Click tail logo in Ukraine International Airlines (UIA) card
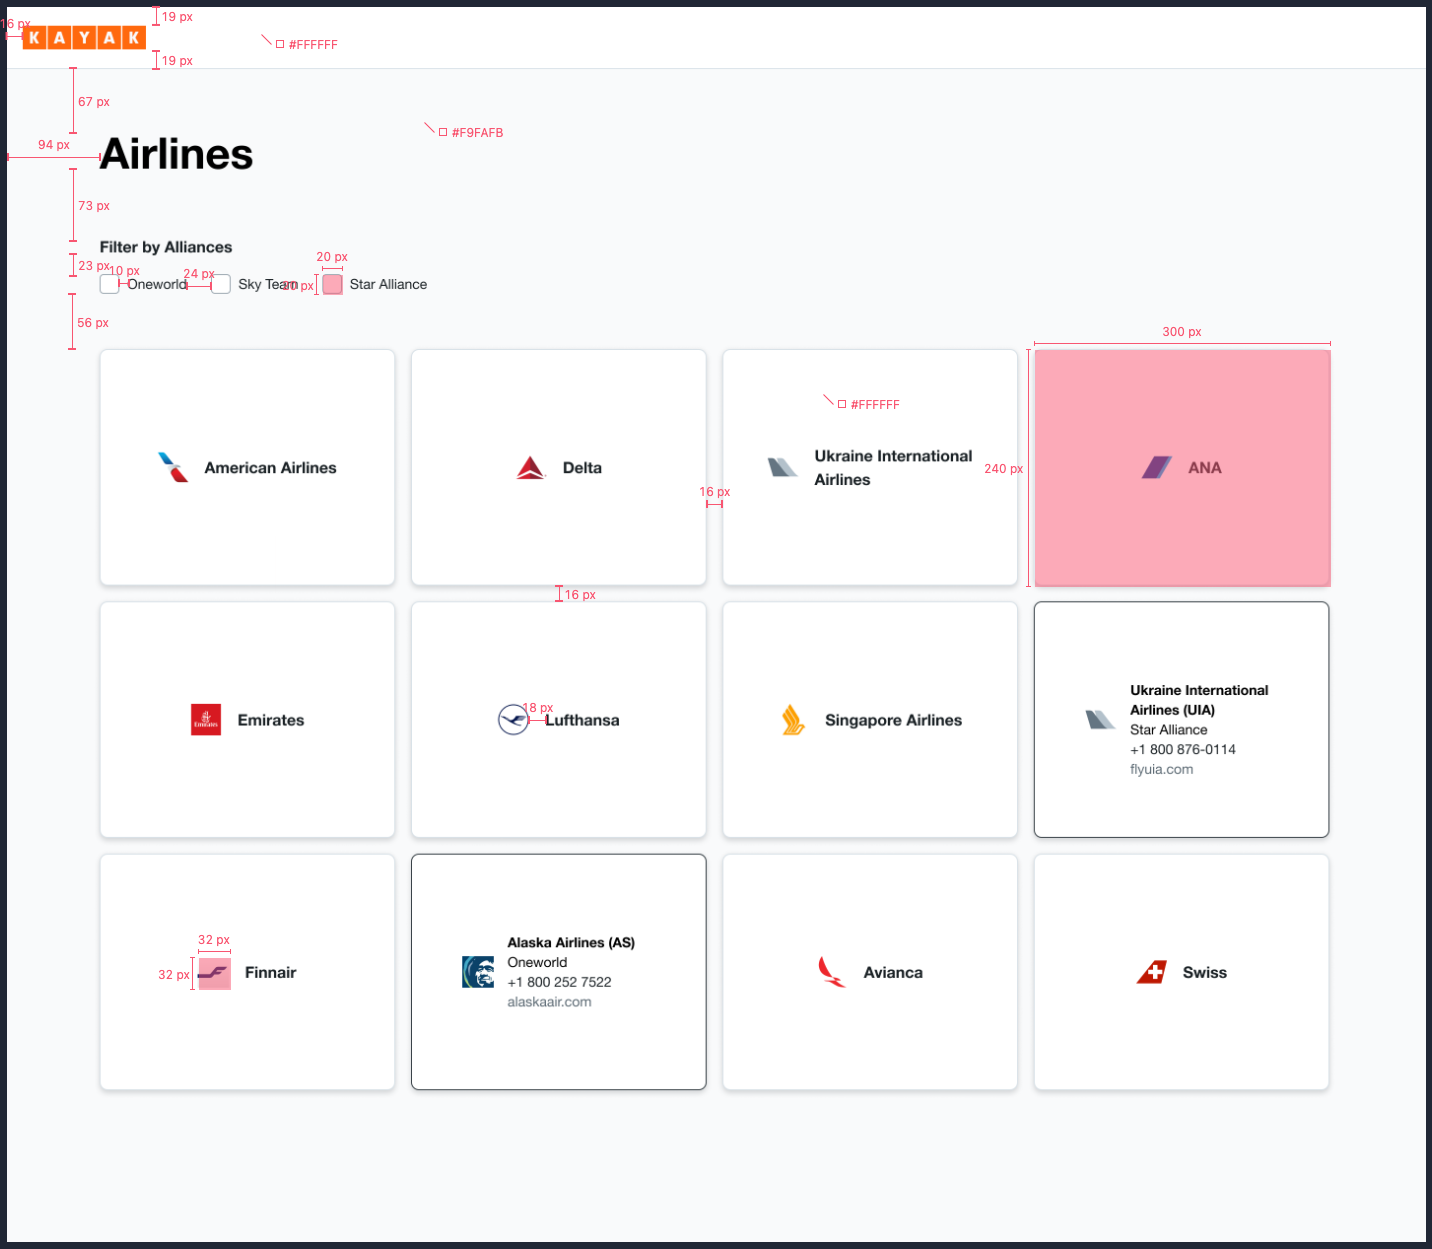 point(1100,719)
